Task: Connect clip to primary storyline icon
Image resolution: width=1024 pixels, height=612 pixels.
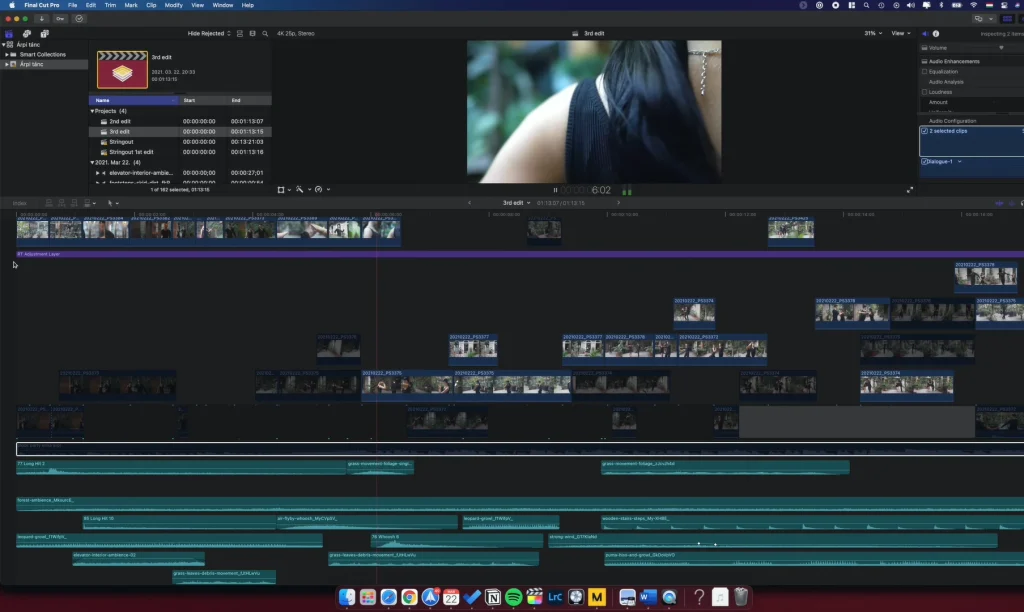Action: tap(49, 203)
